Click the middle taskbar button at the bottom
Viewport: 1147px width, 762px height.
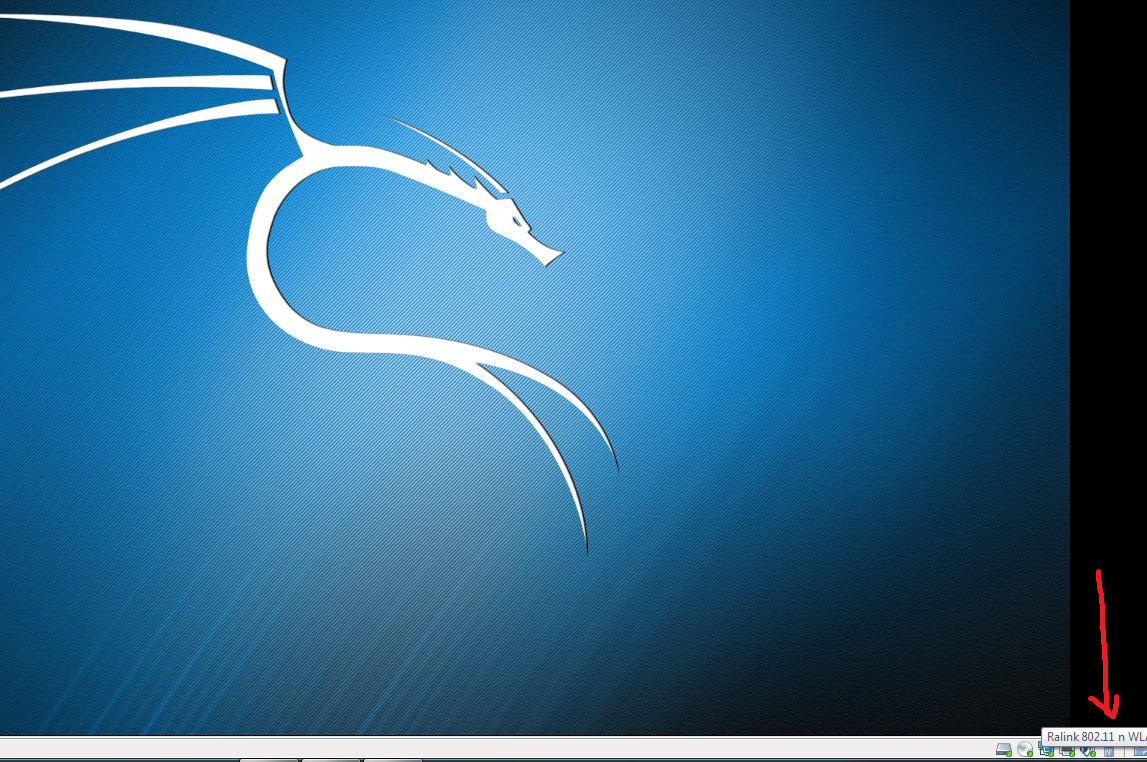coord(329,760)
